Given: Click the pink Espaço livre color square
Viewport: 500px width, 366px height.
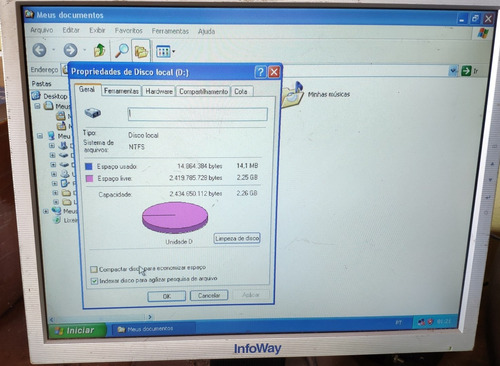Looking at the screenshot, I should pos(89,179).
